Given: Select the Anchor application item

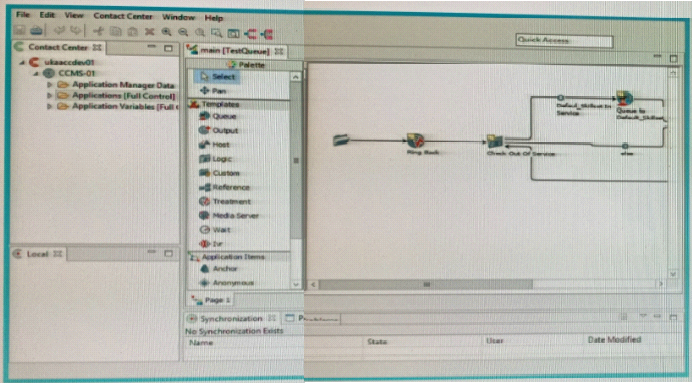Looking at the screenshot, I should click(x=219, y=269).
